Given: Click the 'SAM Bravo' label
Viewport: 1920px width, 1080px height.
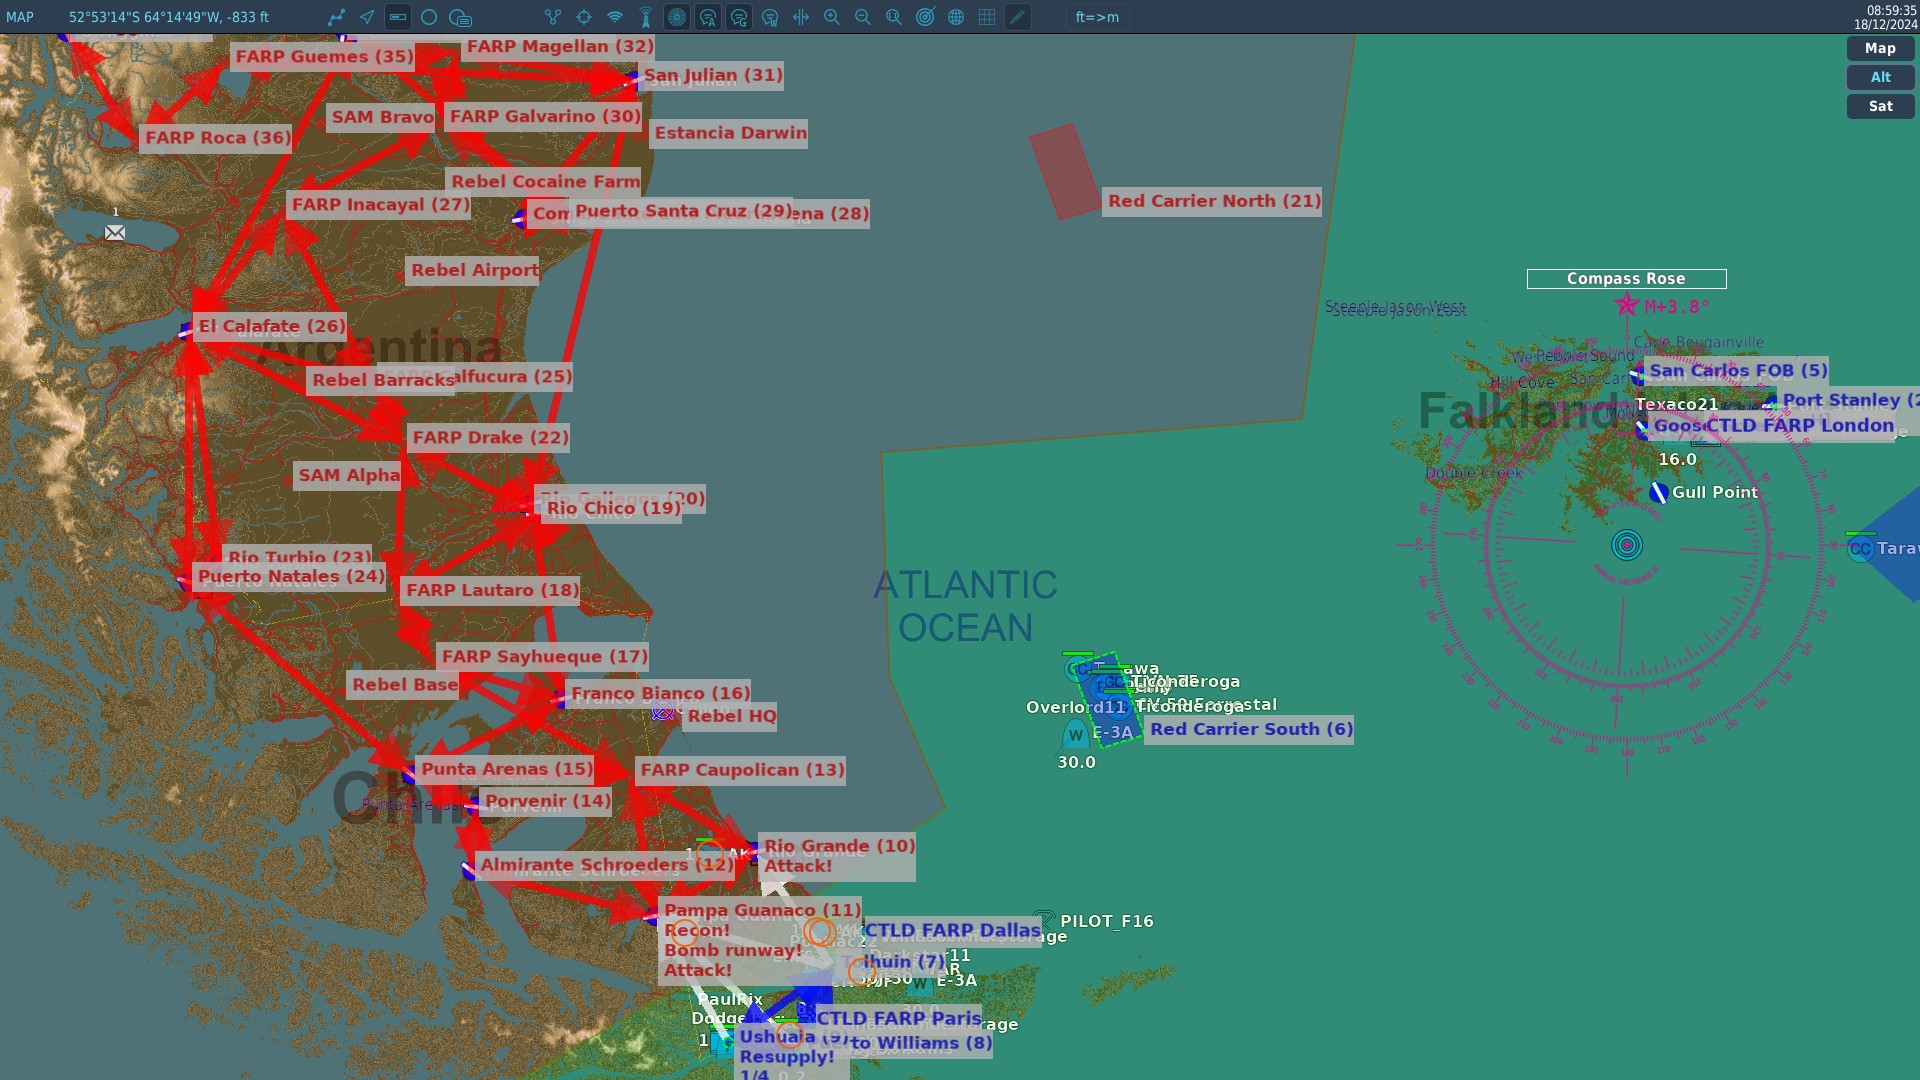Looking at the screenshot, I should (382, 117).
